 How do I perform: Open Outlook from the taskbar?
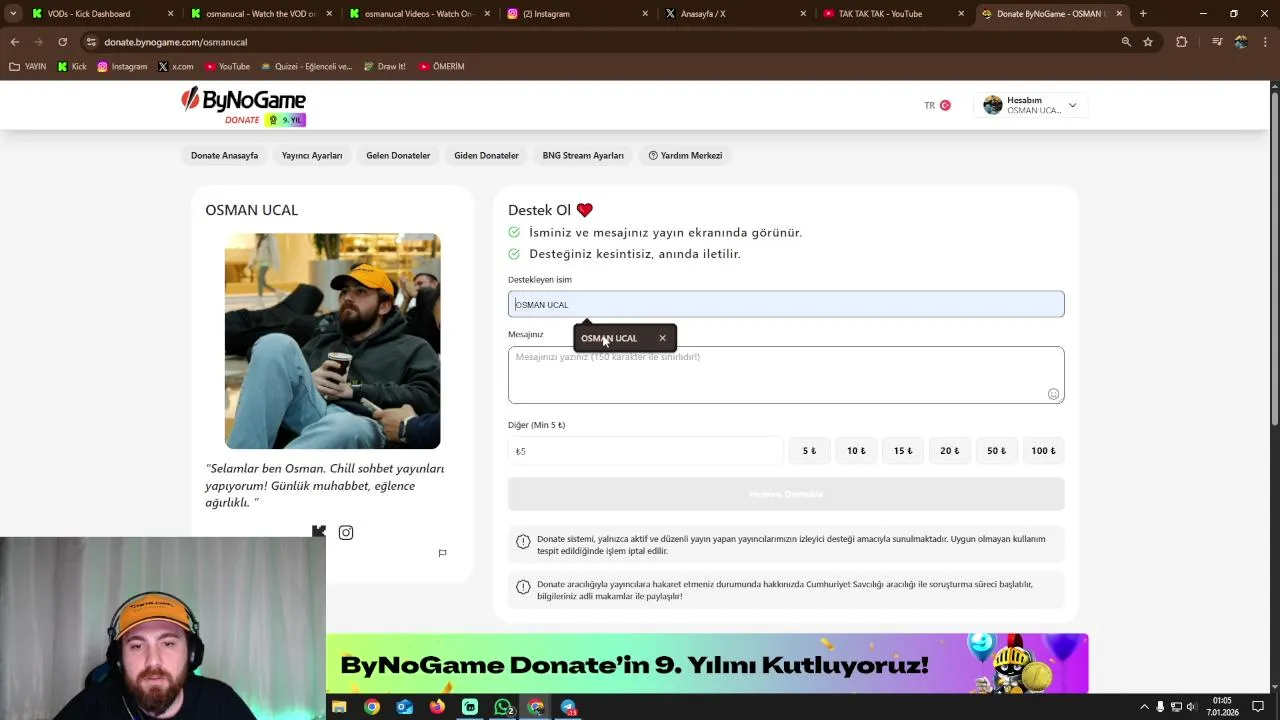[x=405, y=707]
